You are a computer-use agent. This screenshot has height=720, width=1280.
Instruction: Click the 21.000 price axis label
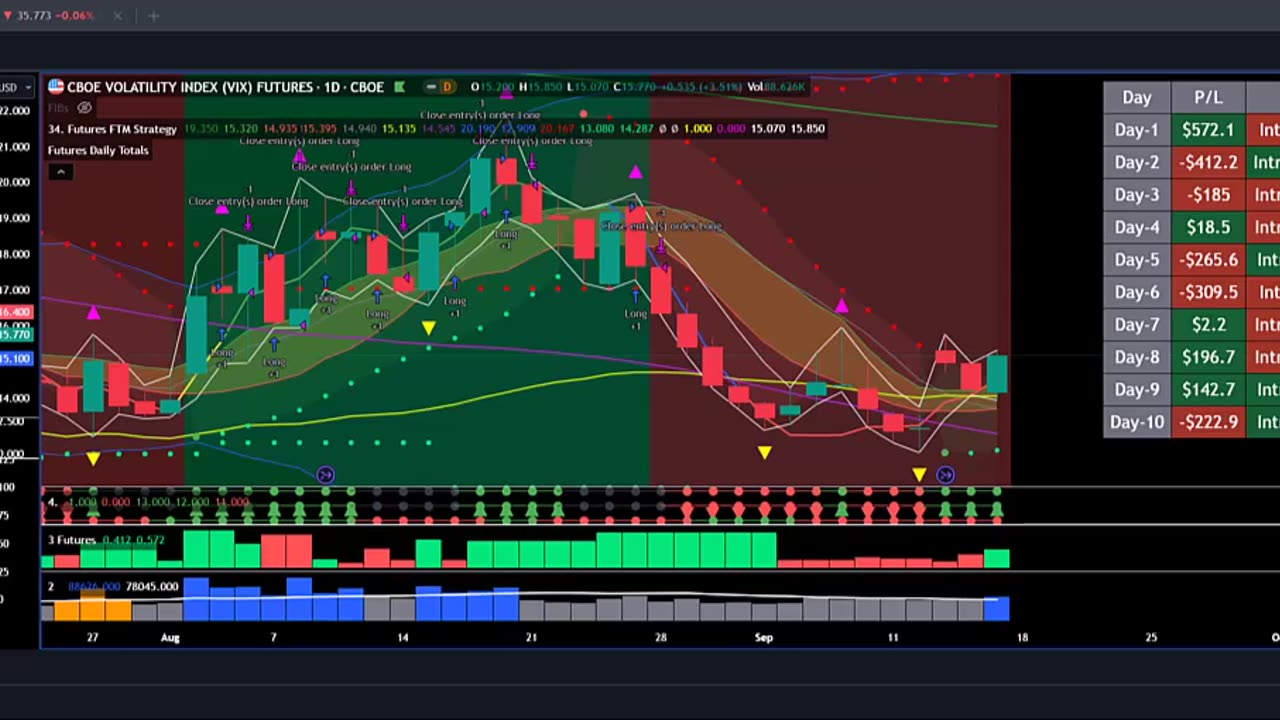15,147
